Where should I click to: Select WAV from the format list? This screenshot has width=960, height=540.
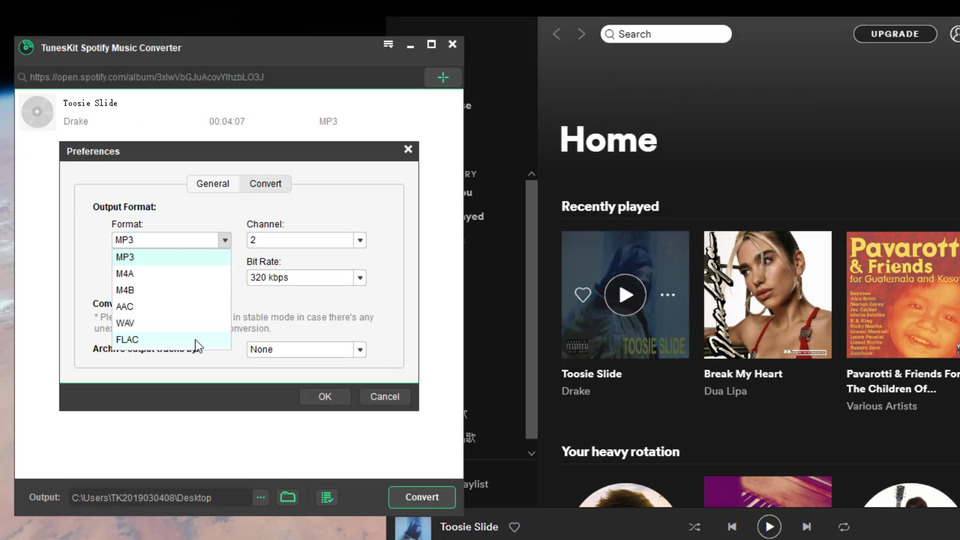pyautogui.click(x=171, y=323)
